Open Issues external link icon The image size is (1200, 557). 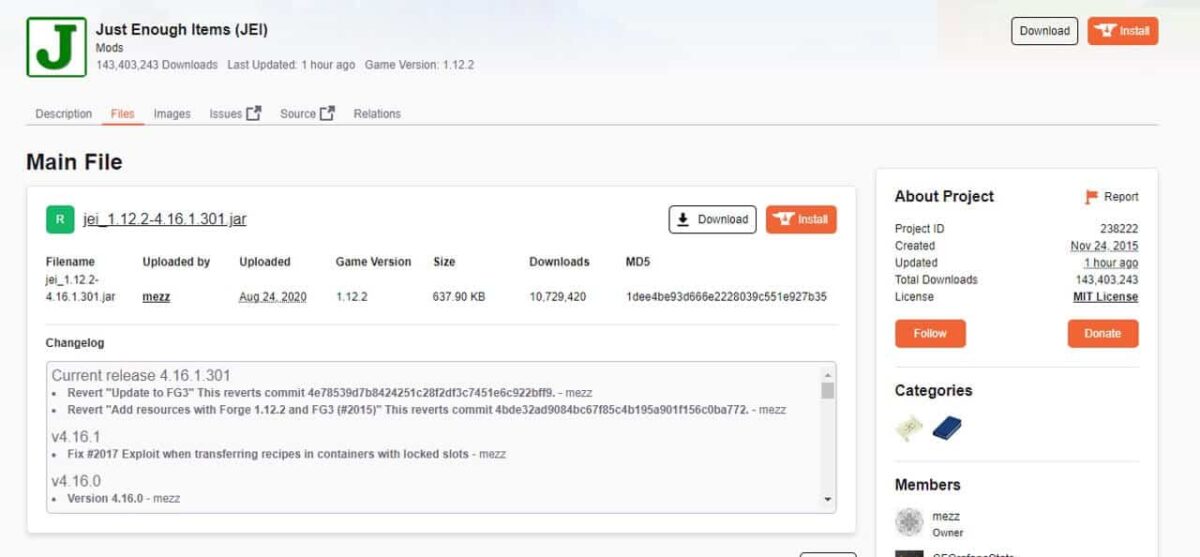pyautogui.click(x=254, y=113)
